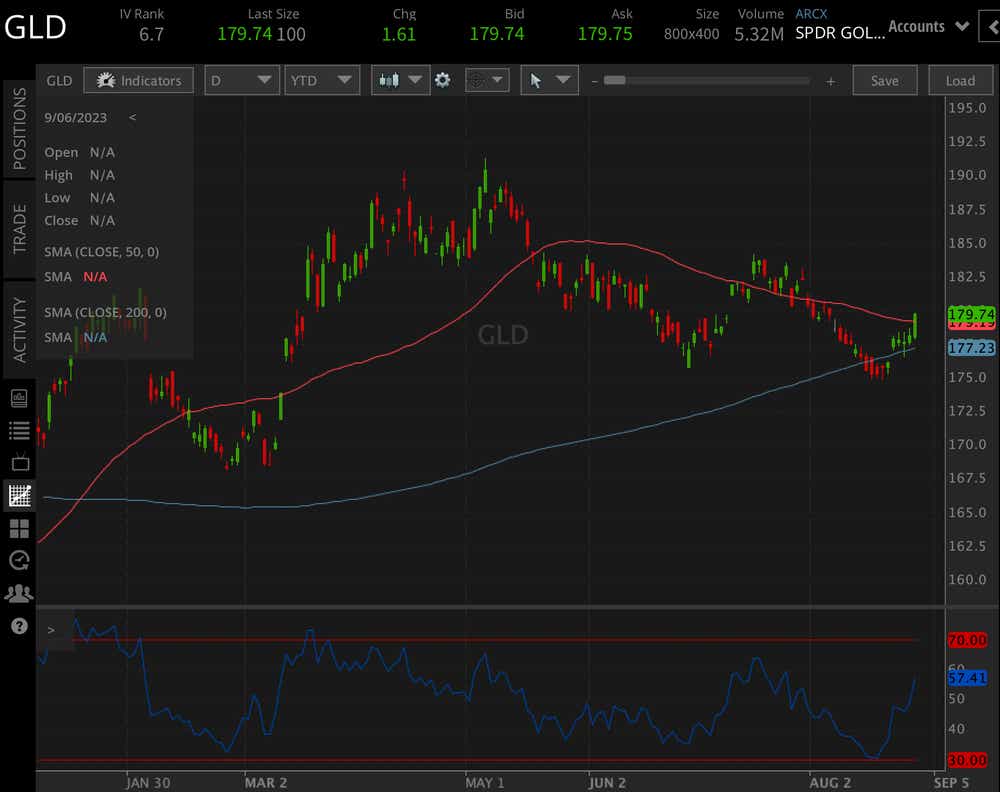Open the clock history sidebar icon
The height and width of the screenshot is (792, 1000).
click(20, 561)
